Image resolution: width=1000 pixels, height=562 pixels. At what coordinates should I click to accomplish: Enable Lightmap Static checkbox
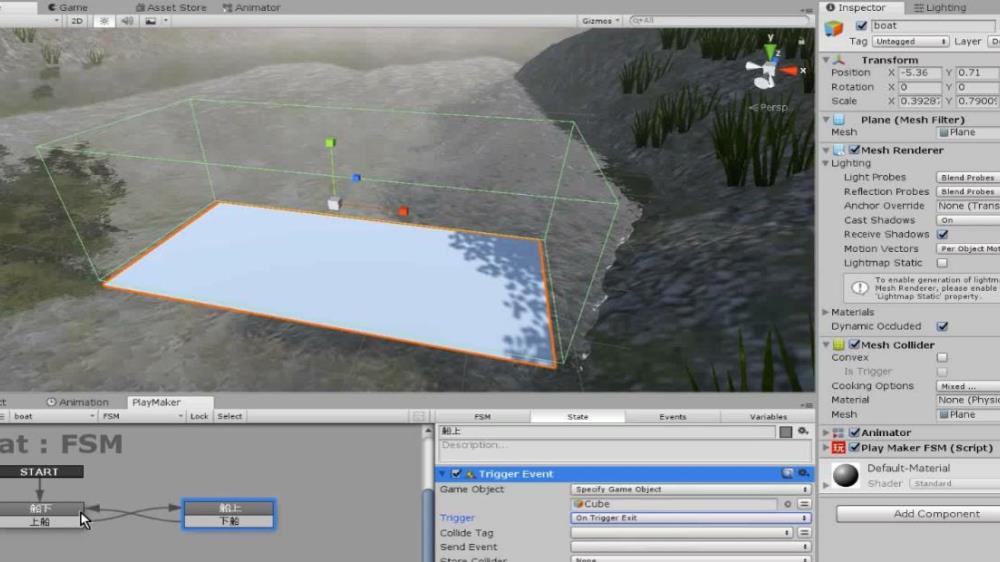(942, 263)
